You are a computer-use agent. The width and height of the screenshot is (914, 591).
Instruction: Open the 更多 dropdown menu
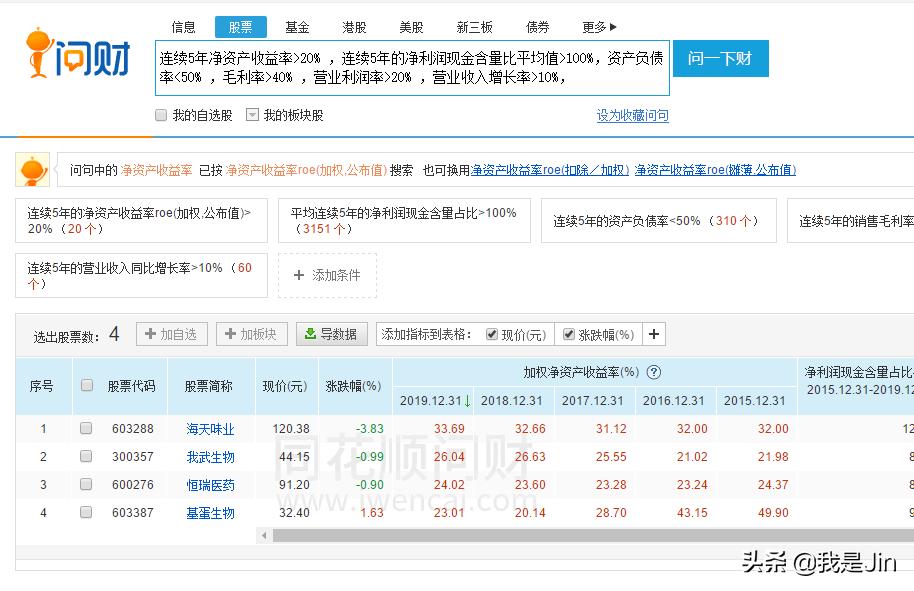pyautogui.click(x=596, y=27)
